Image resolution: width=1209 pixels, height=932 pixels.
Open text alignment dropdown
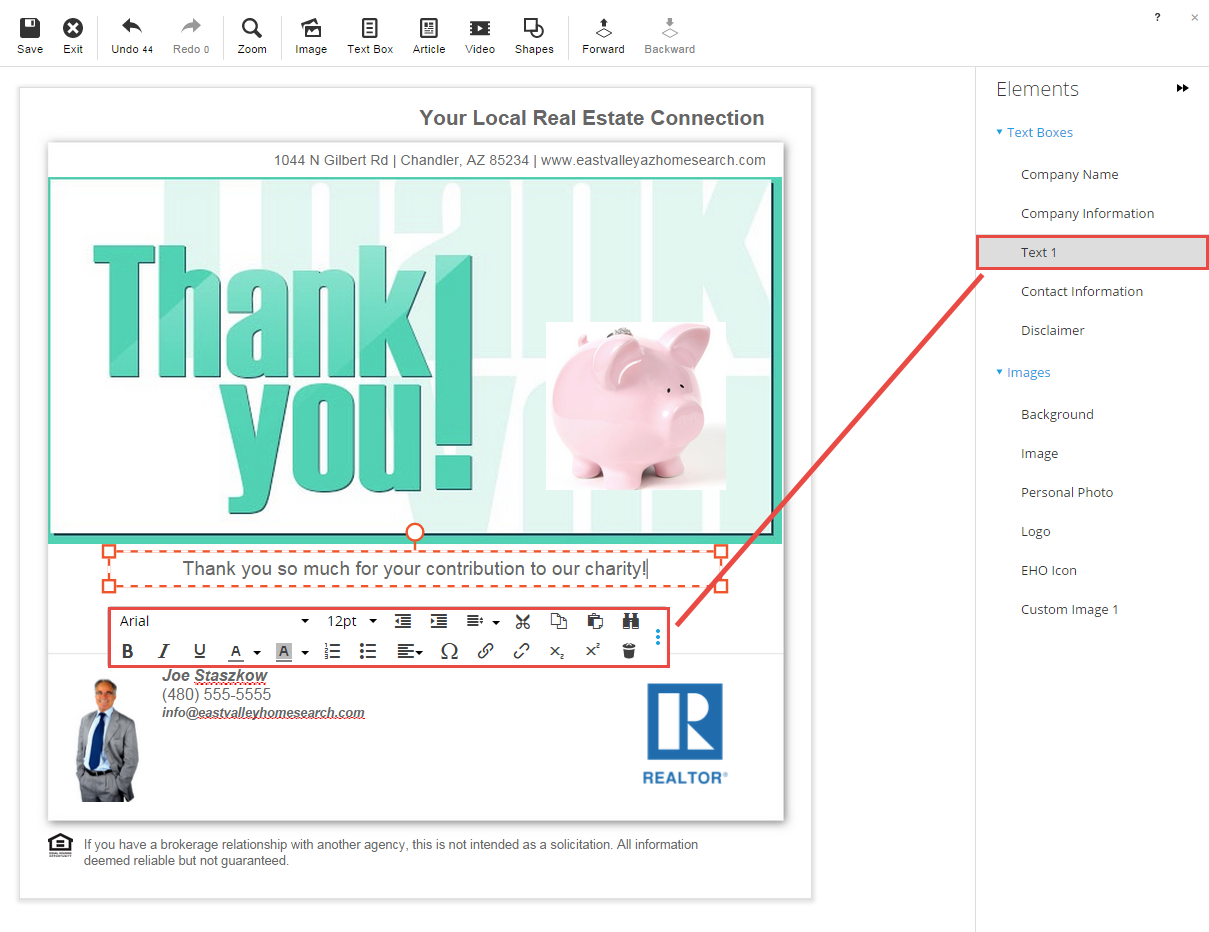pyautogui.click(x=410, y=651)
